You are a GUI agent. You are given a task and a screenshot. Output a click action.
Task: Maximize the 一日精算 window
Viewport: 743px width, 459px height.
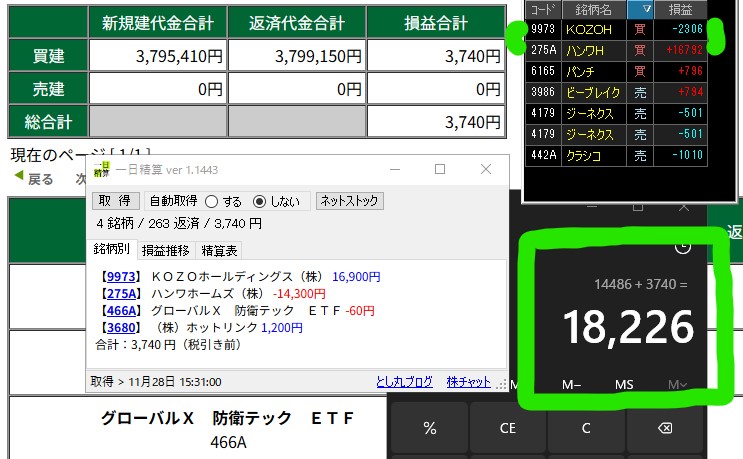[x=440, y=170]
